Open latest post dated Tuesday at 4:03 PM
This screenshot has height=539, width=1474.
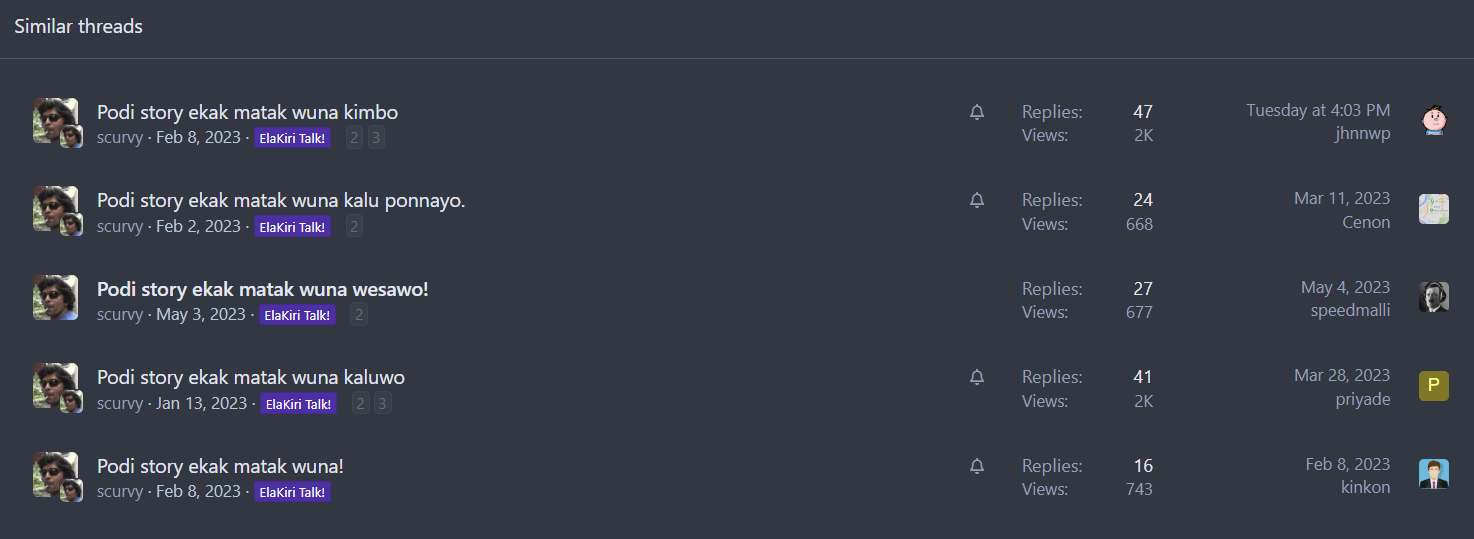point(1318,110)
